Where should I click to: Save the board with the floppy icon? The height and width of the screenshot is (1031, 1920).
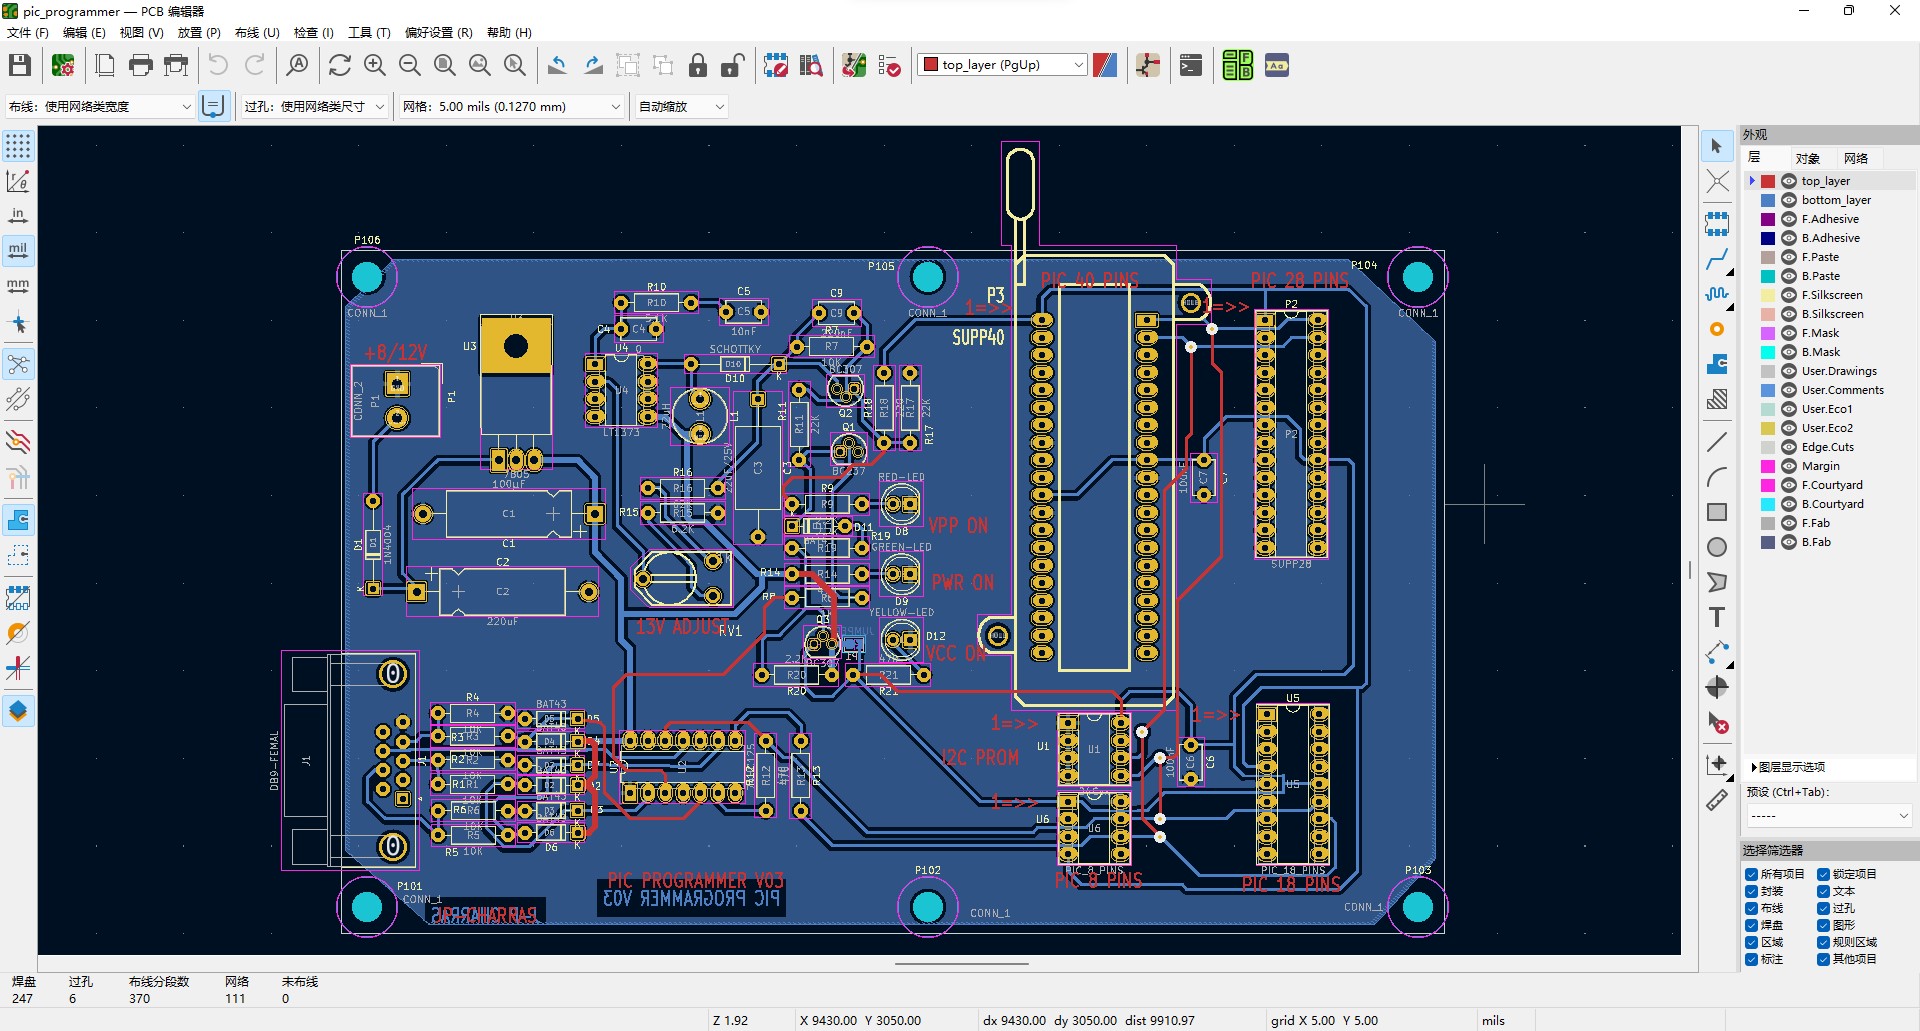[20, 66]
